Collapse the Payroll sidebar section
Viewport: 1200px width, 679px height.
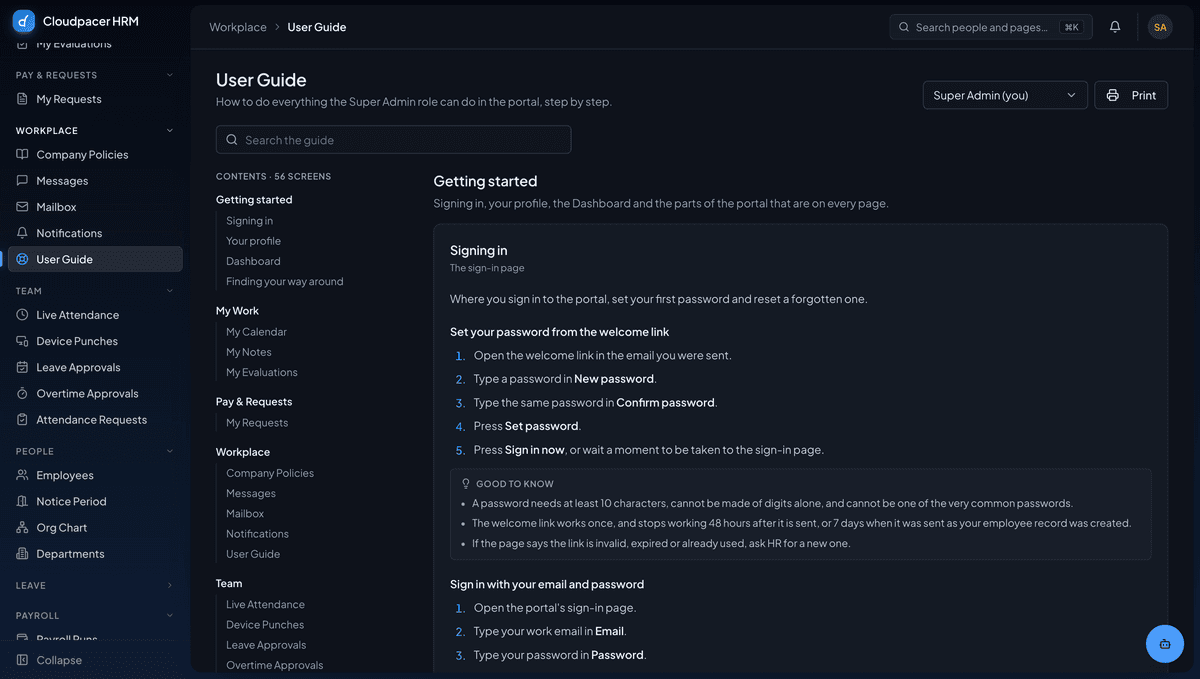pos(170,615)
